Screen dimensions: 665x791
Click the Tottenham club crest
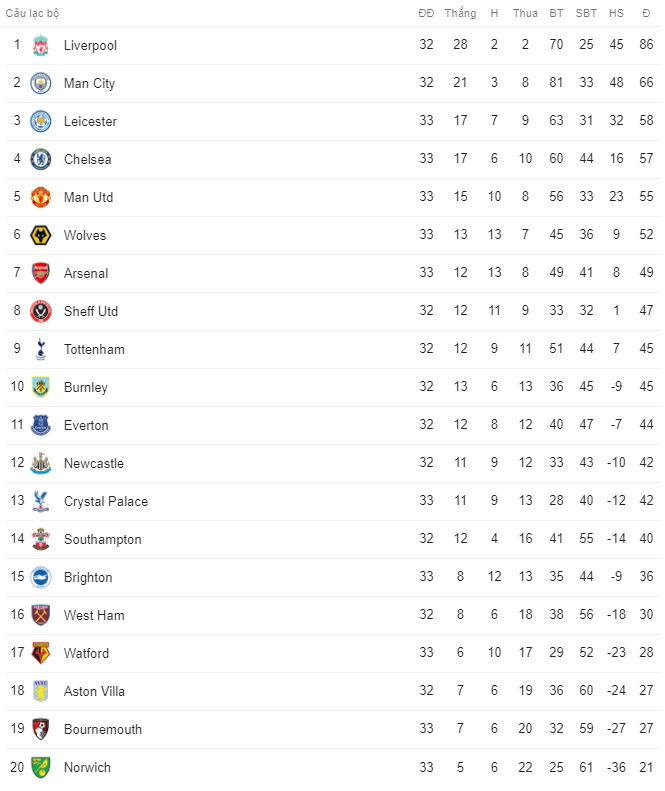pos(41,349)
